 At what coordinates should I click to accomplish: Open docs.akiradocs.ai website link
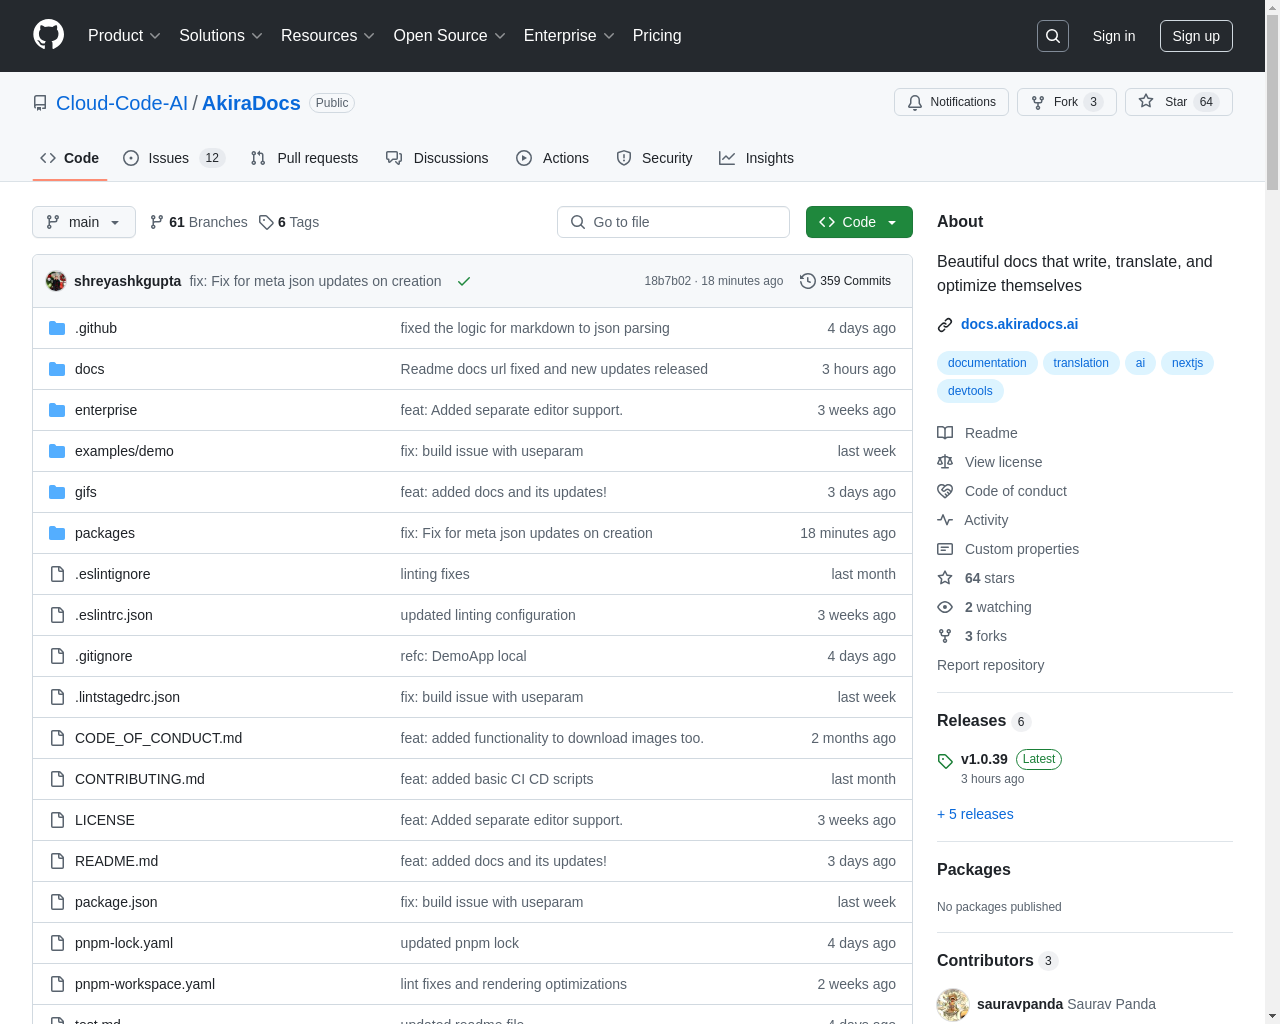(x=1019, y=324)
